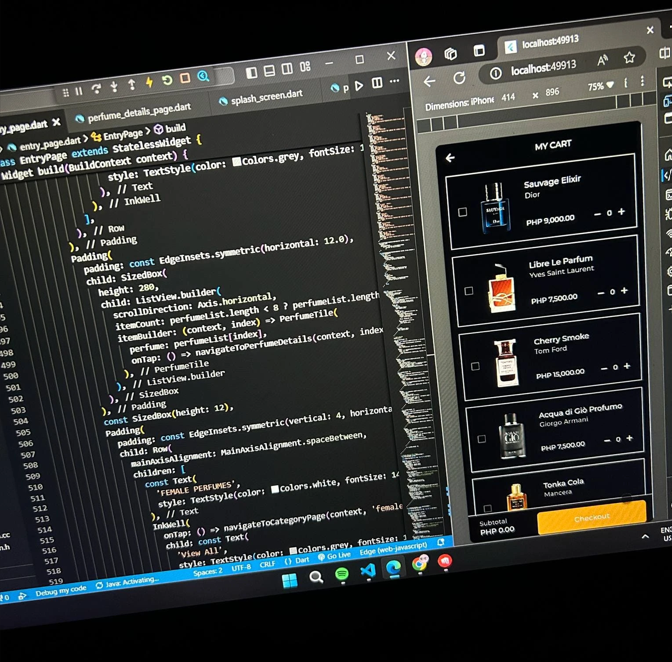
Task: Change line ending via CRLF
Action: tap(267, 564)
